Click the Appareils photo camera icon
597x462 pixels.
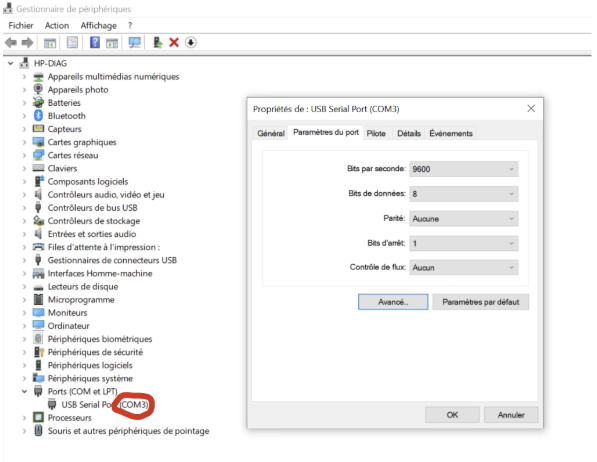coord(38,89)
